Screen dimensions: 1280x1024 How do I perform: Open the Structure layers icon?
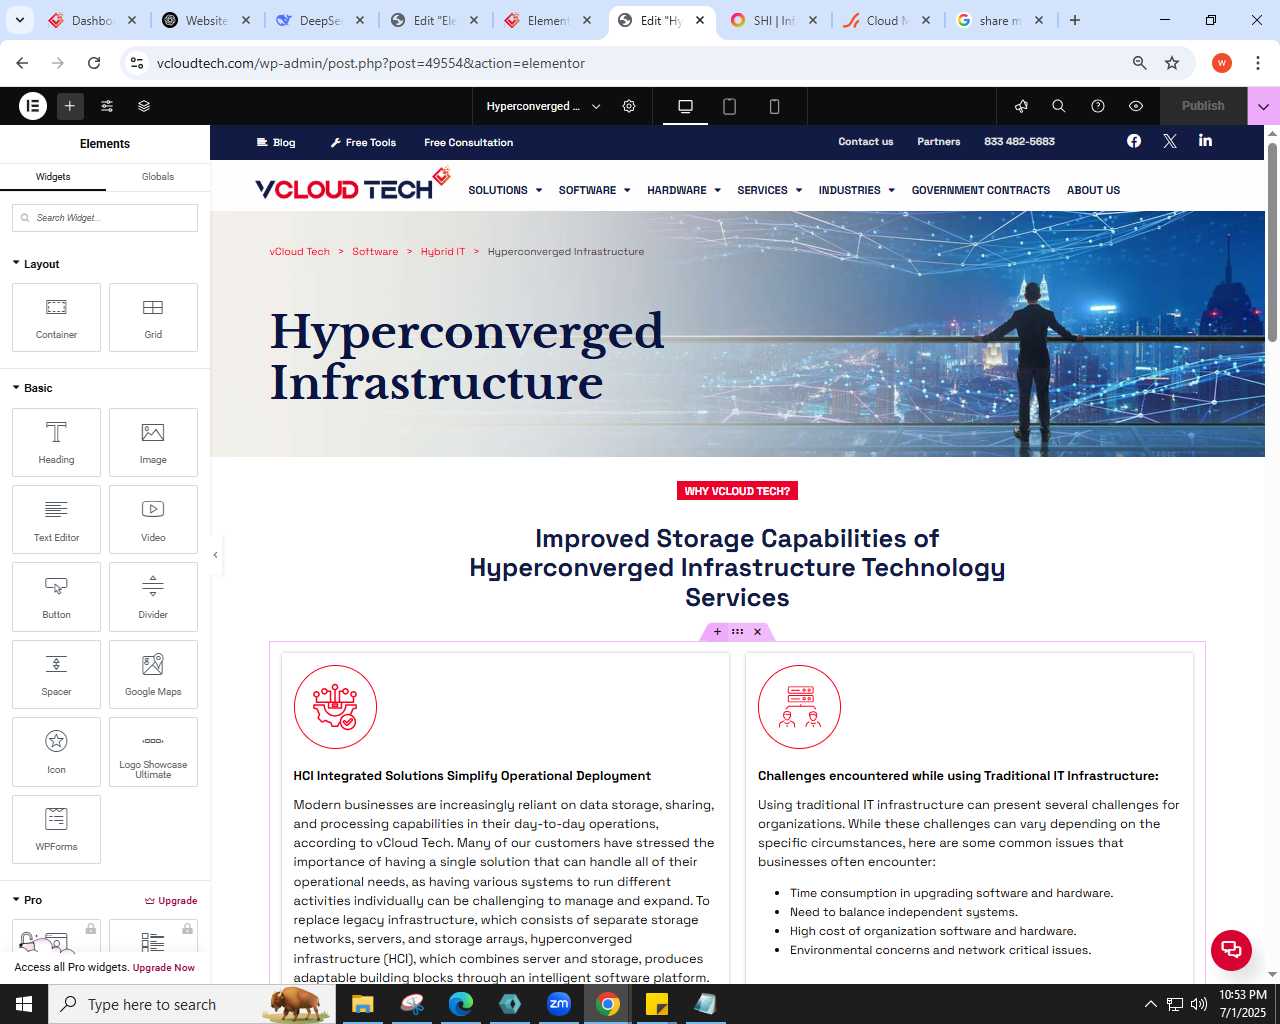(x=144, y=105)
